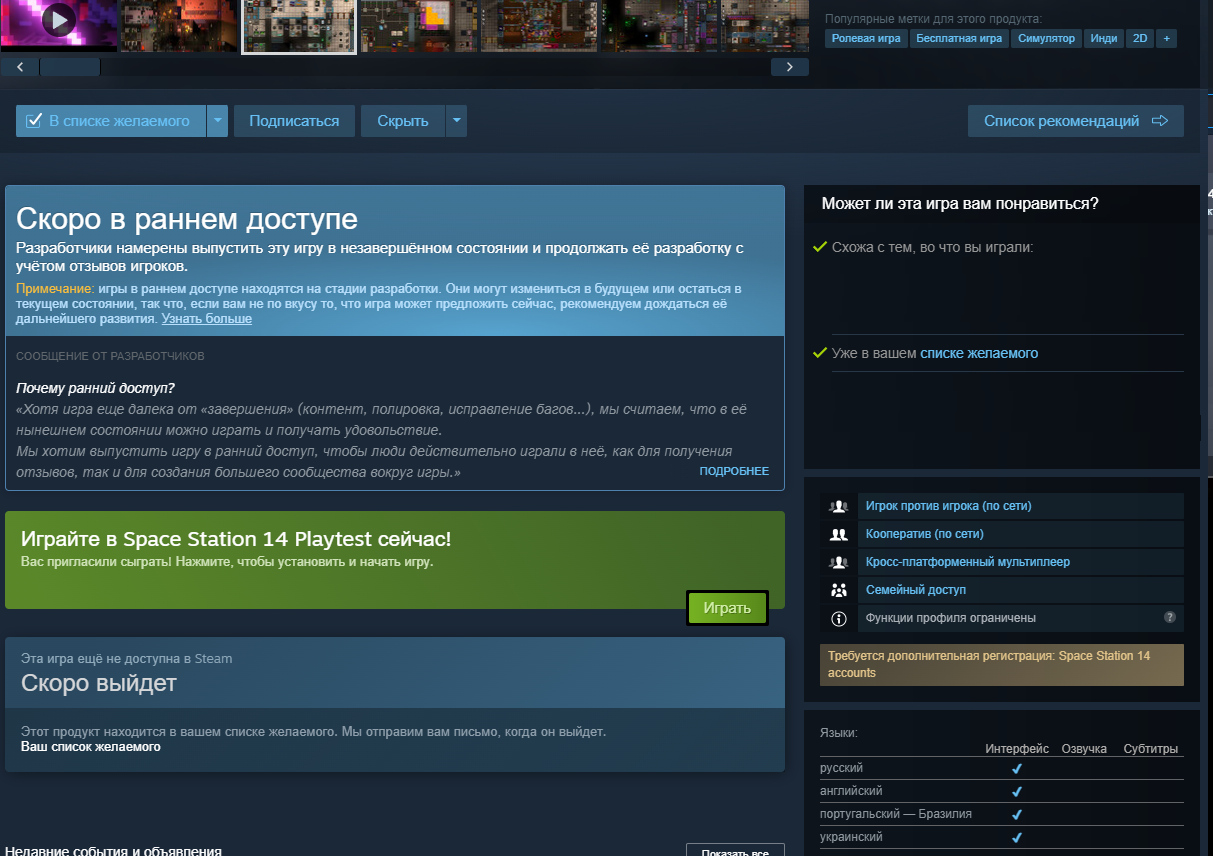
Task: Open the Симулятор tag
Action: [1047, 39]
